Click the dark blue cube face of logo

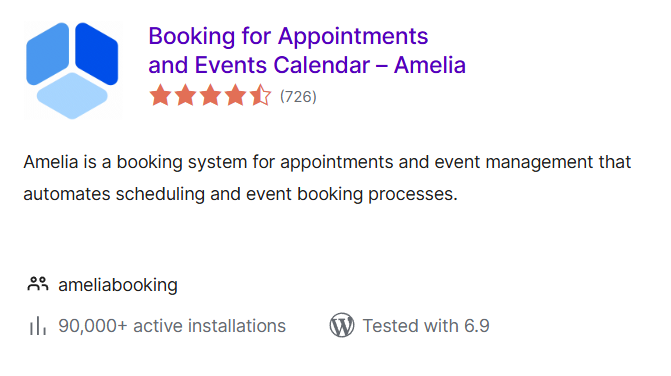(97, 54)
